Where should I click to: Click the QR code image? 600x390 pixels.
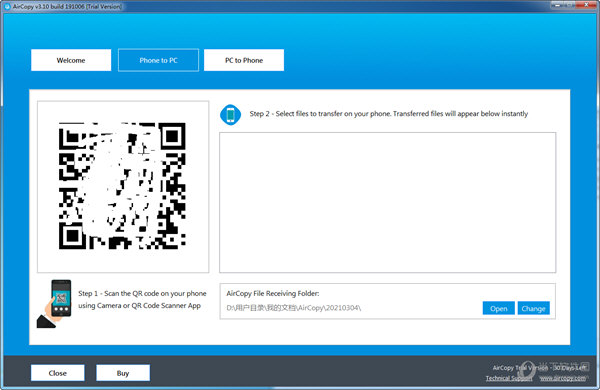tap(122, 186)
